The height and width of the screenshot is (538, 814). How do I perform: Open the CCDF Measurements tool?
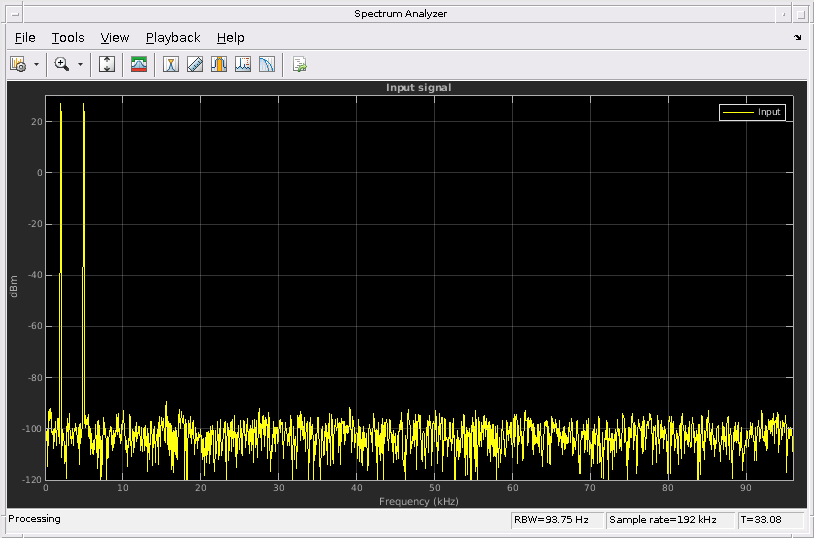pos(267,64)
